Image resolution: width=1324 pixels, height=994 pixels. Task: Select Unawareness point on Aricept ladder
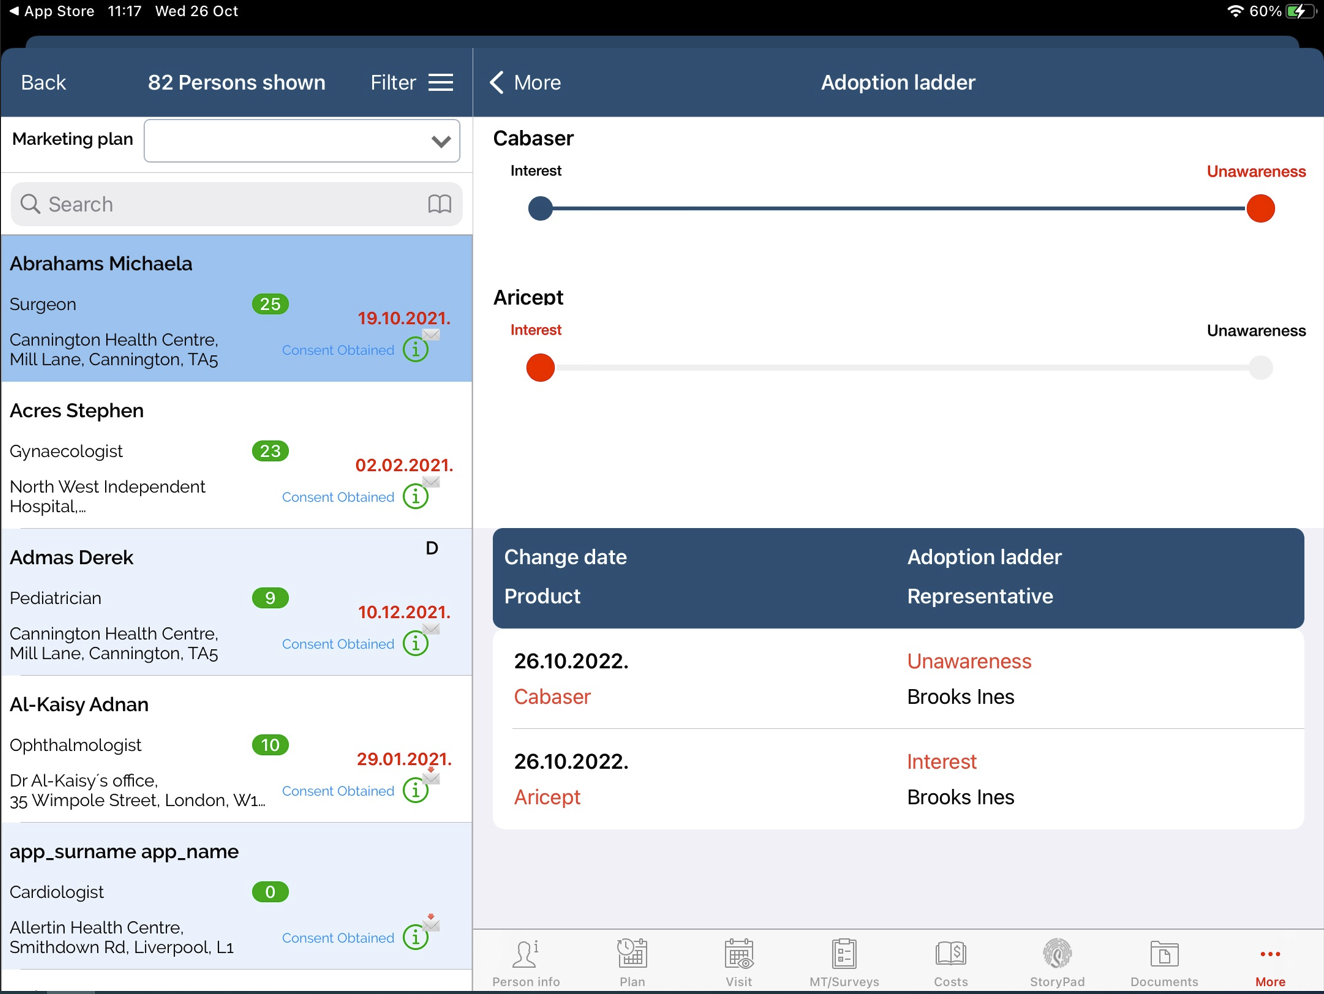click(1260, 368)
